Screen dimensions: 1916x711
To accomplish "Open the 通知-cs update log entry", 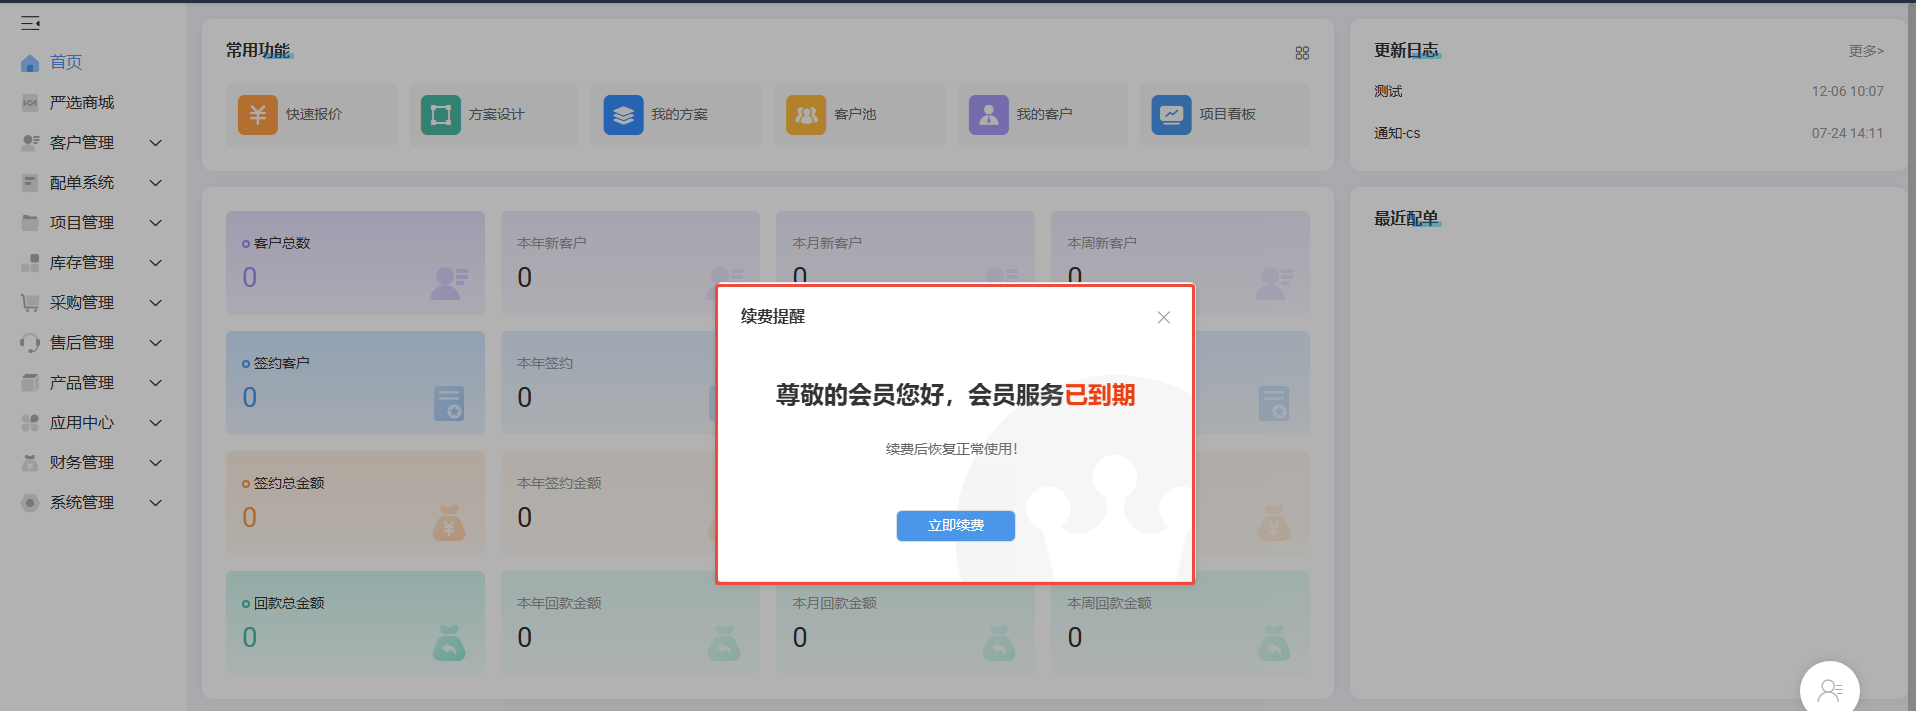I will (1397, 133).
